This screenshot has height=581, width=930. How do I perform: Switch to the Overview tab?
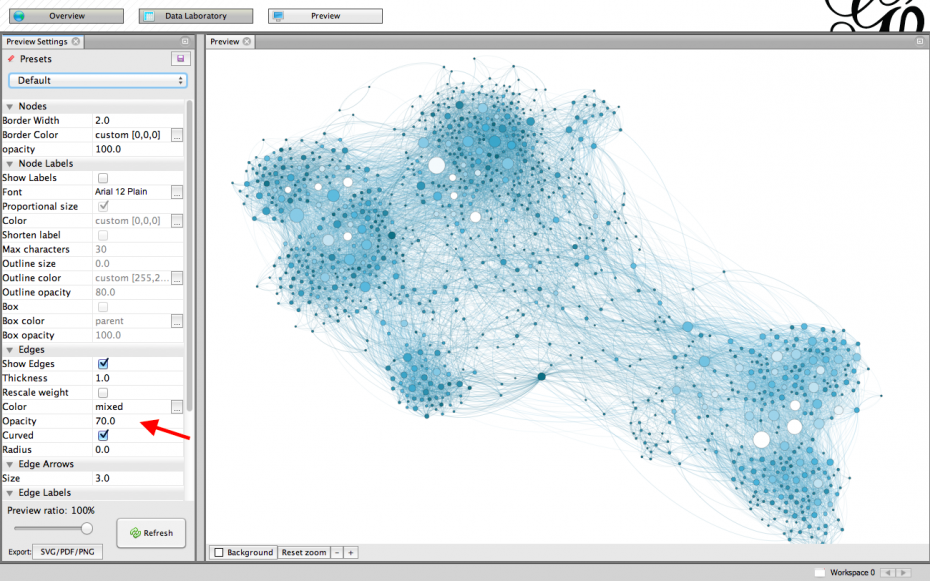click(66, 16)
